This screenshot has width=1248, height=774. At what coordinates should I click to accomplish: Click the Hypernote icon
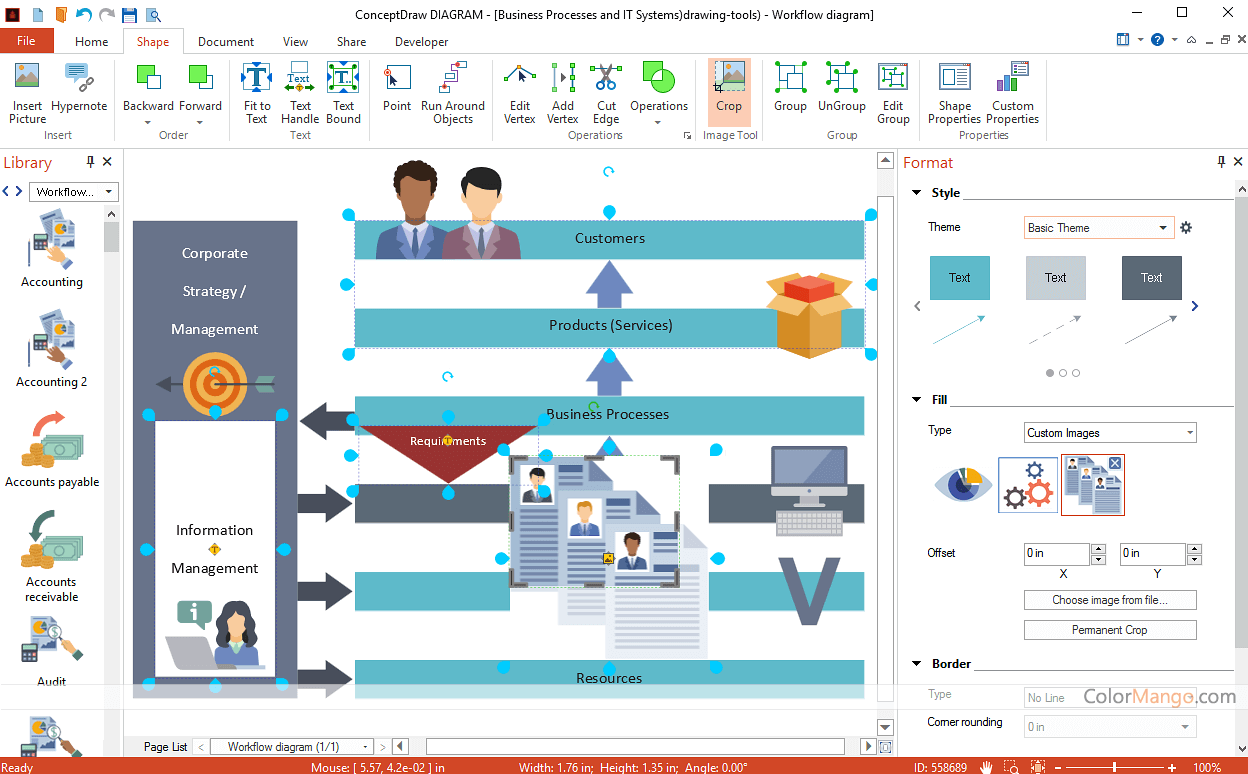78,90
